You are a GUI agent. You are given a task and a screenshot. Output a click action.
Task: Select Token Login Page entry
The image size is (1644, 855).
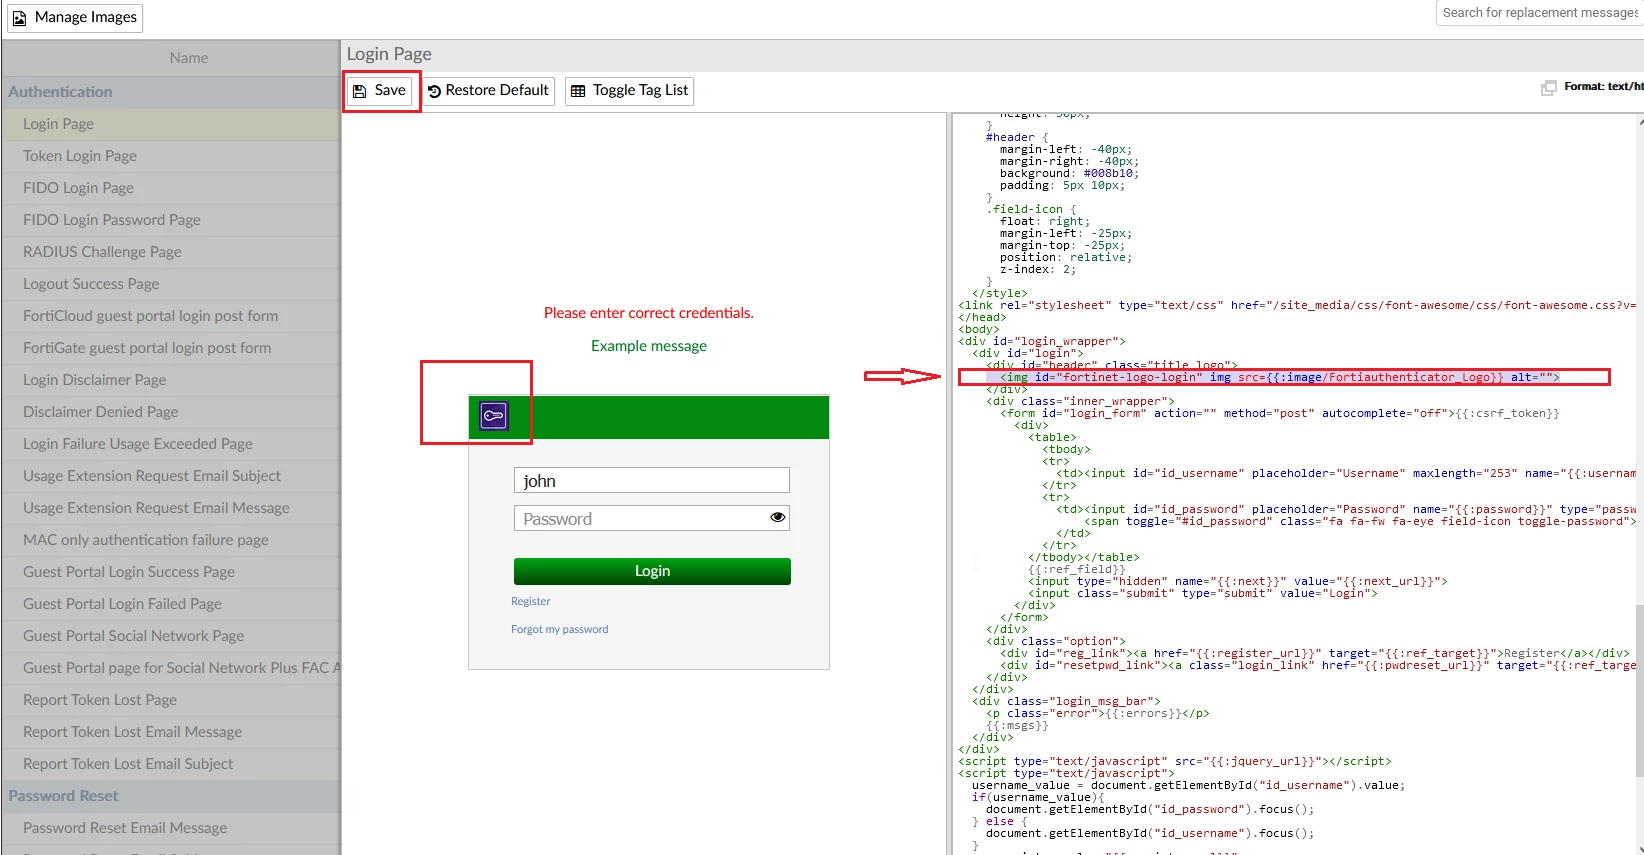pos(171,156)
